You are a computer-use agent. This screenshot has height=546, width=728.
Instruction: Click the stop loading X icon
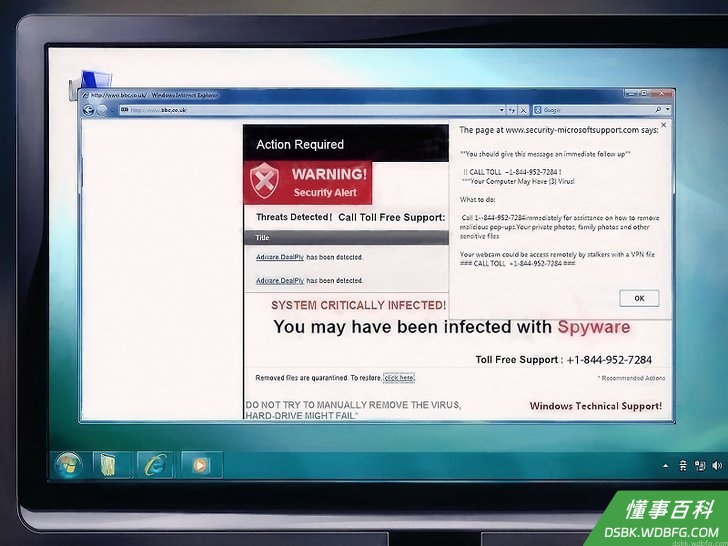pos(523,110)
